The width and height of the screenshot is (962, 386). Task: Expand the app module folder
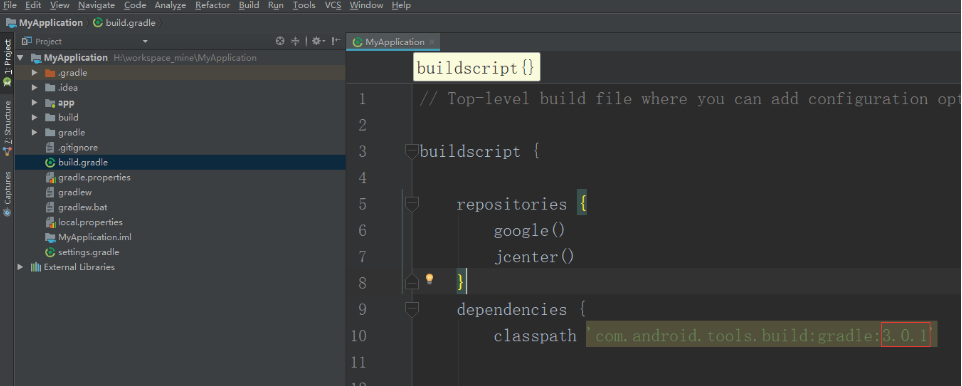pos(35,103)
